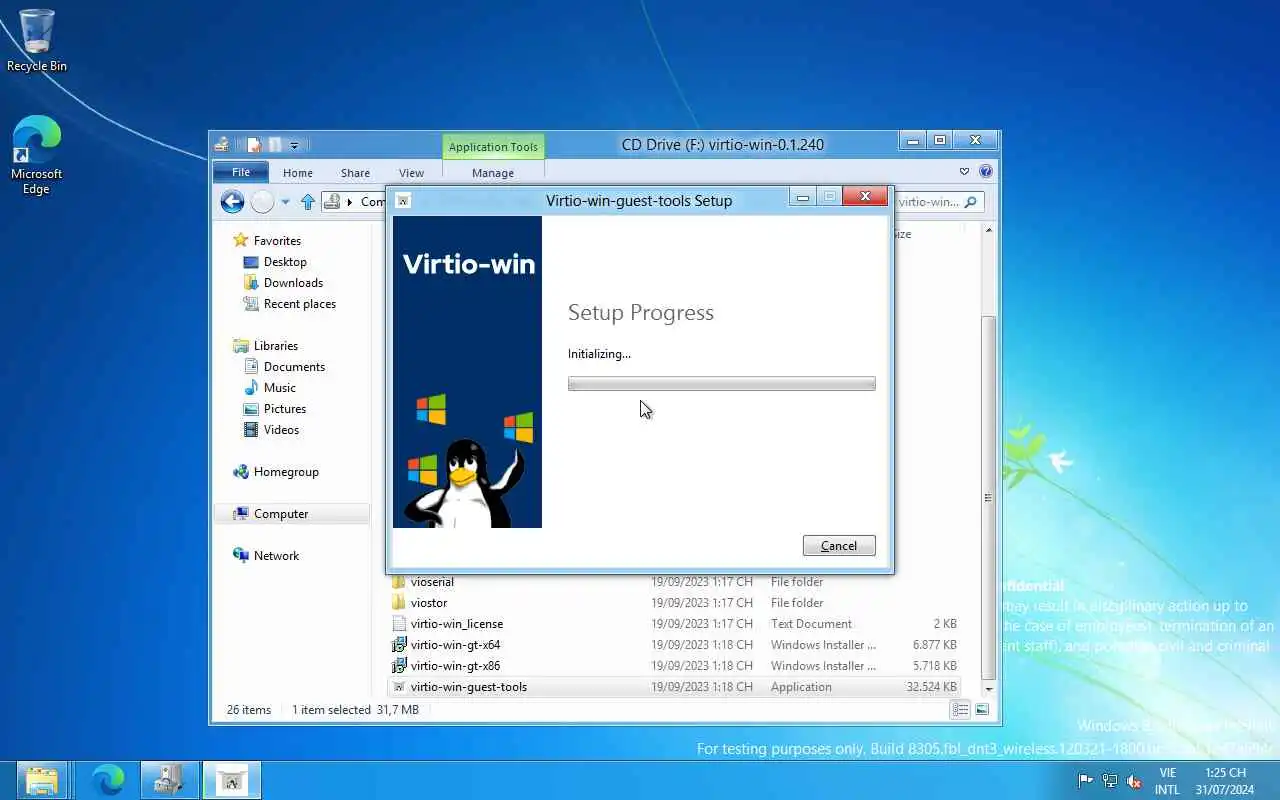
Task: Open the Recycle Bin desktop icon
Action: (x=37, y=40)
